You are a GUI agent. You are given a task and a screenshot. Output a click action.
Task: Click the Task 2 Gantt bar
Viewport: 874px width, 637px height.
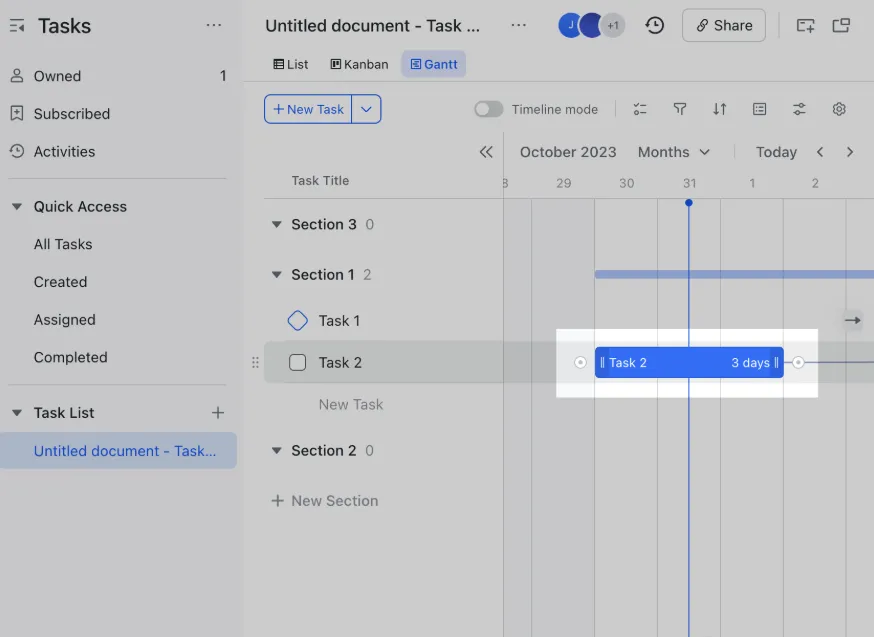(x=689, y=363)
